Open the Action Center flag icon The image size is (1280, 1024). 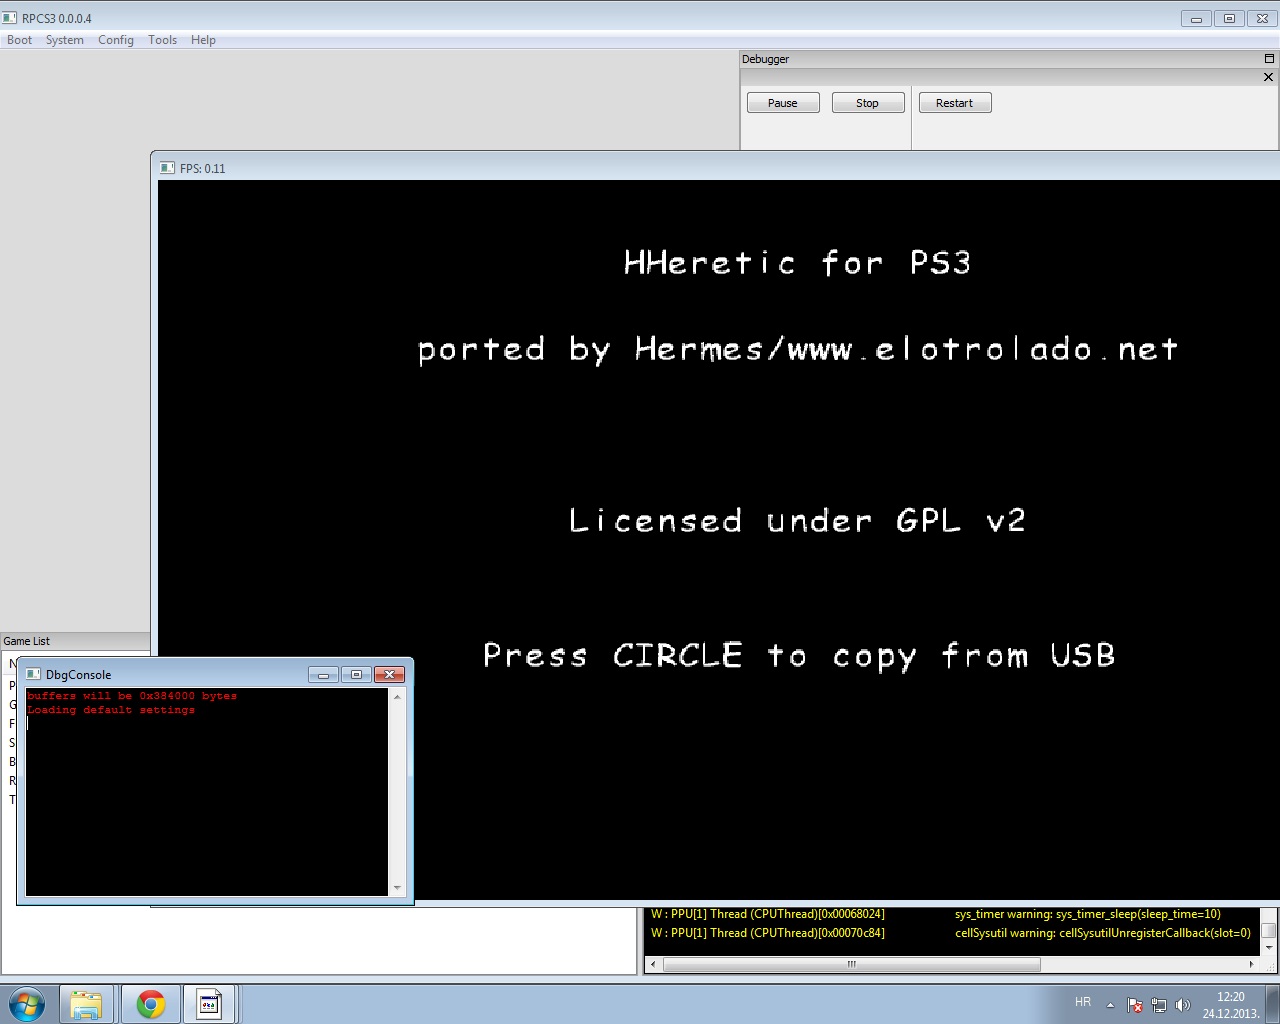tap(1135, 1005)
